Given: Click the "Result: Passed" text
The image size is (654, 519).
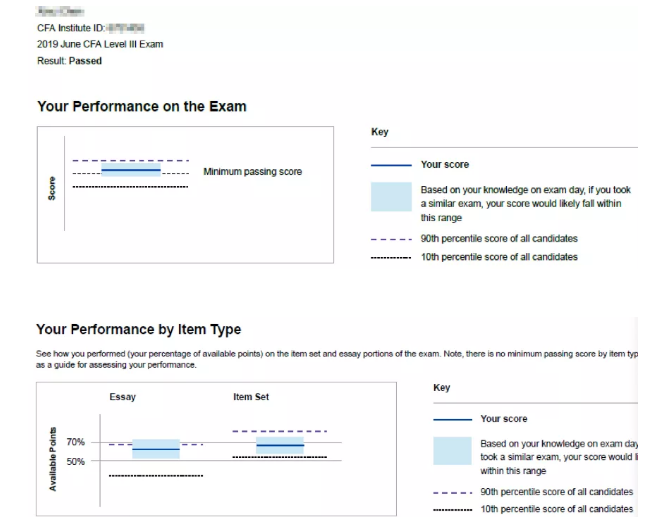Looking at the screenshot, I should pyautogui.click(x=69, y=61).
